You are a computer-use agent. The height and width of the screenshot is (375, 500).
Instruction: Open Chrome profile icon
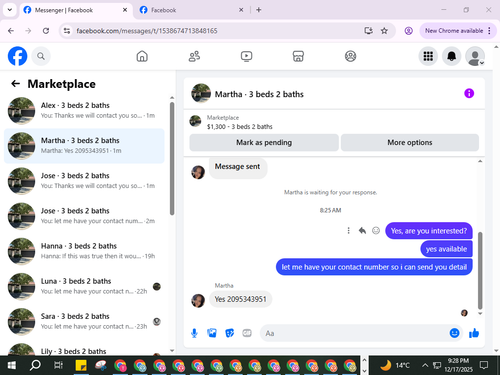(x=408, y=31)
